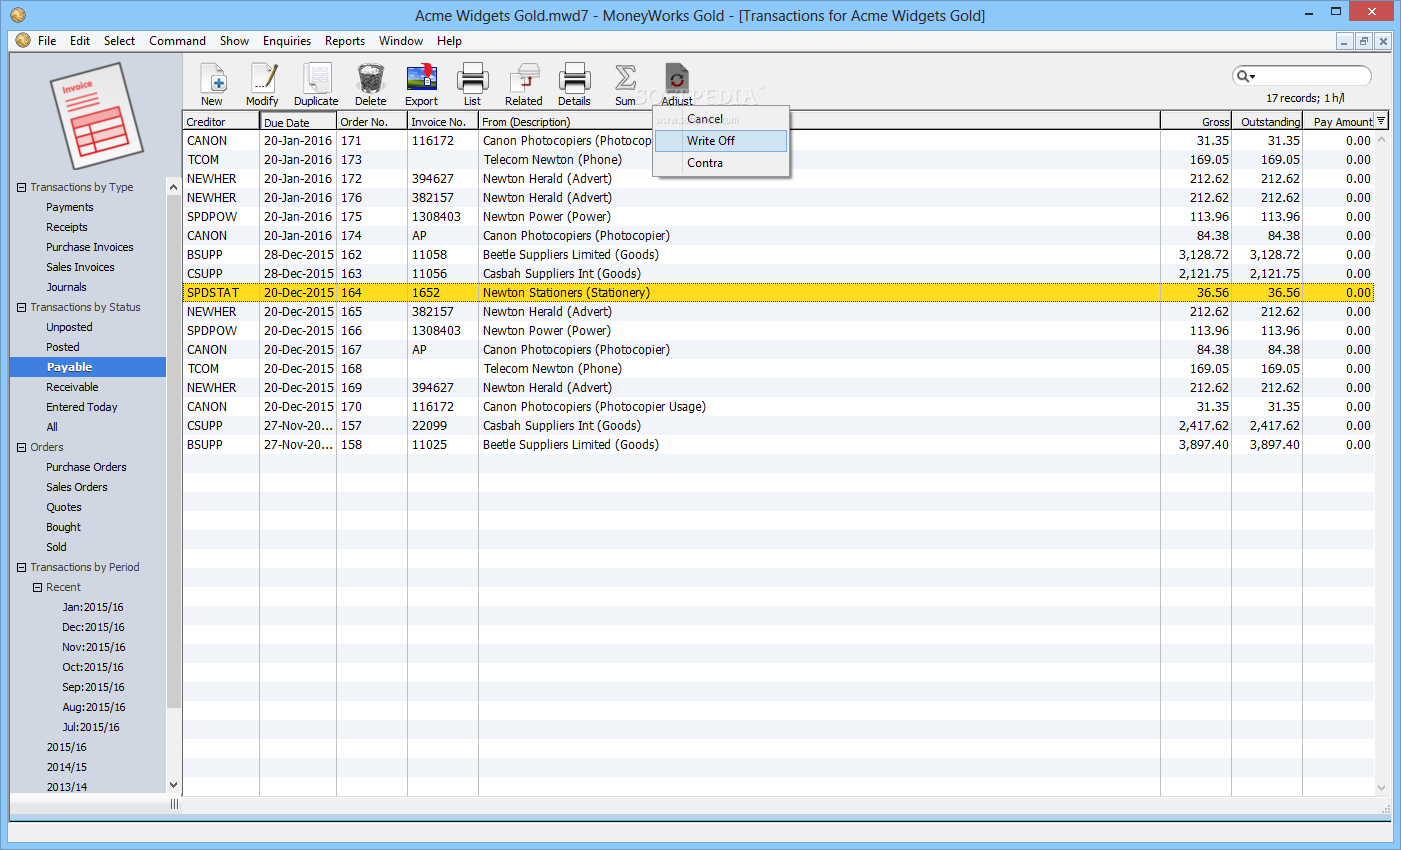Click the Details printer icon
The image size is (1401, 850).
(x=574, y=79)
